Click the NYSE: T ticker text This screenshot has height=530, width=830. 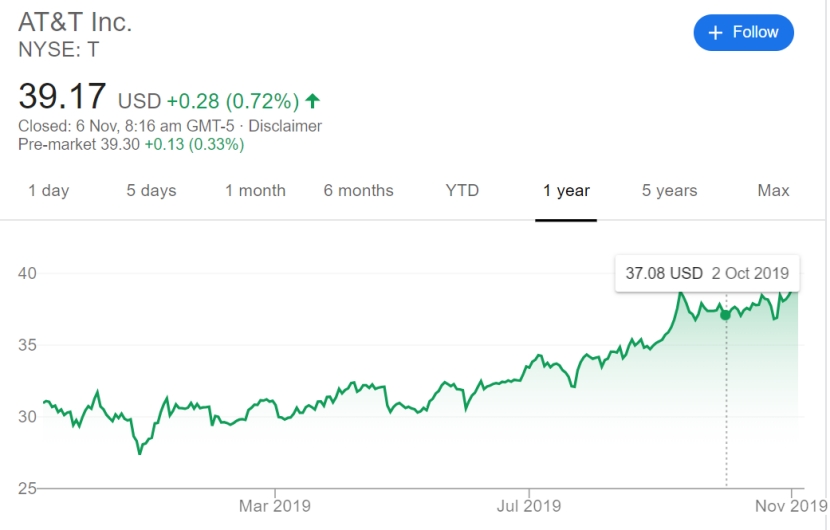pyautogui.click(x=59, y=48)
